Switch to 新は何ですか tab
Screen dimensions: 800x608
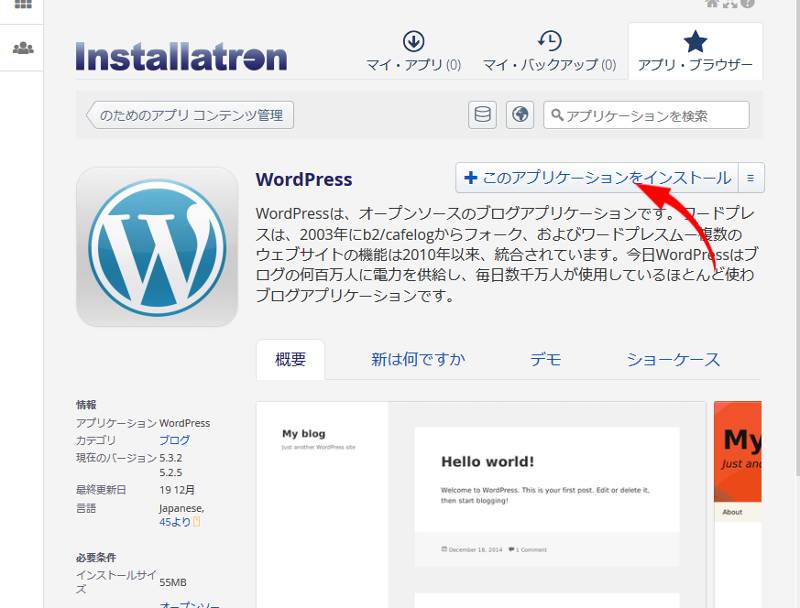pyautogui.click(x=418, y=360)
